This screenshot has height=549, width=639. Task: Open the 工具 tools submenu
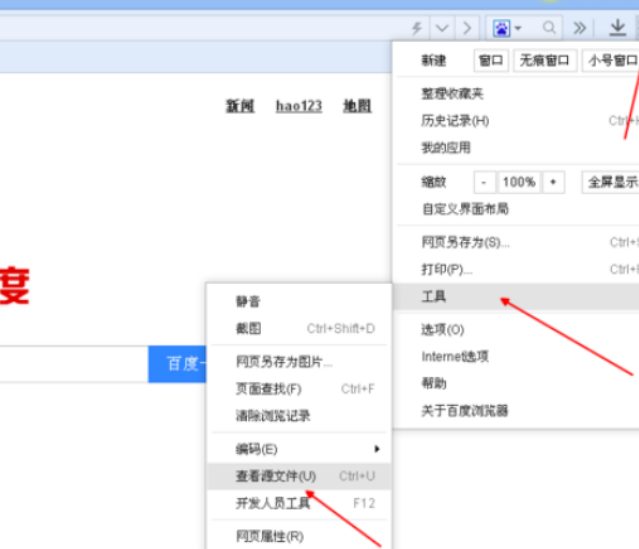(x=518, y=297)
